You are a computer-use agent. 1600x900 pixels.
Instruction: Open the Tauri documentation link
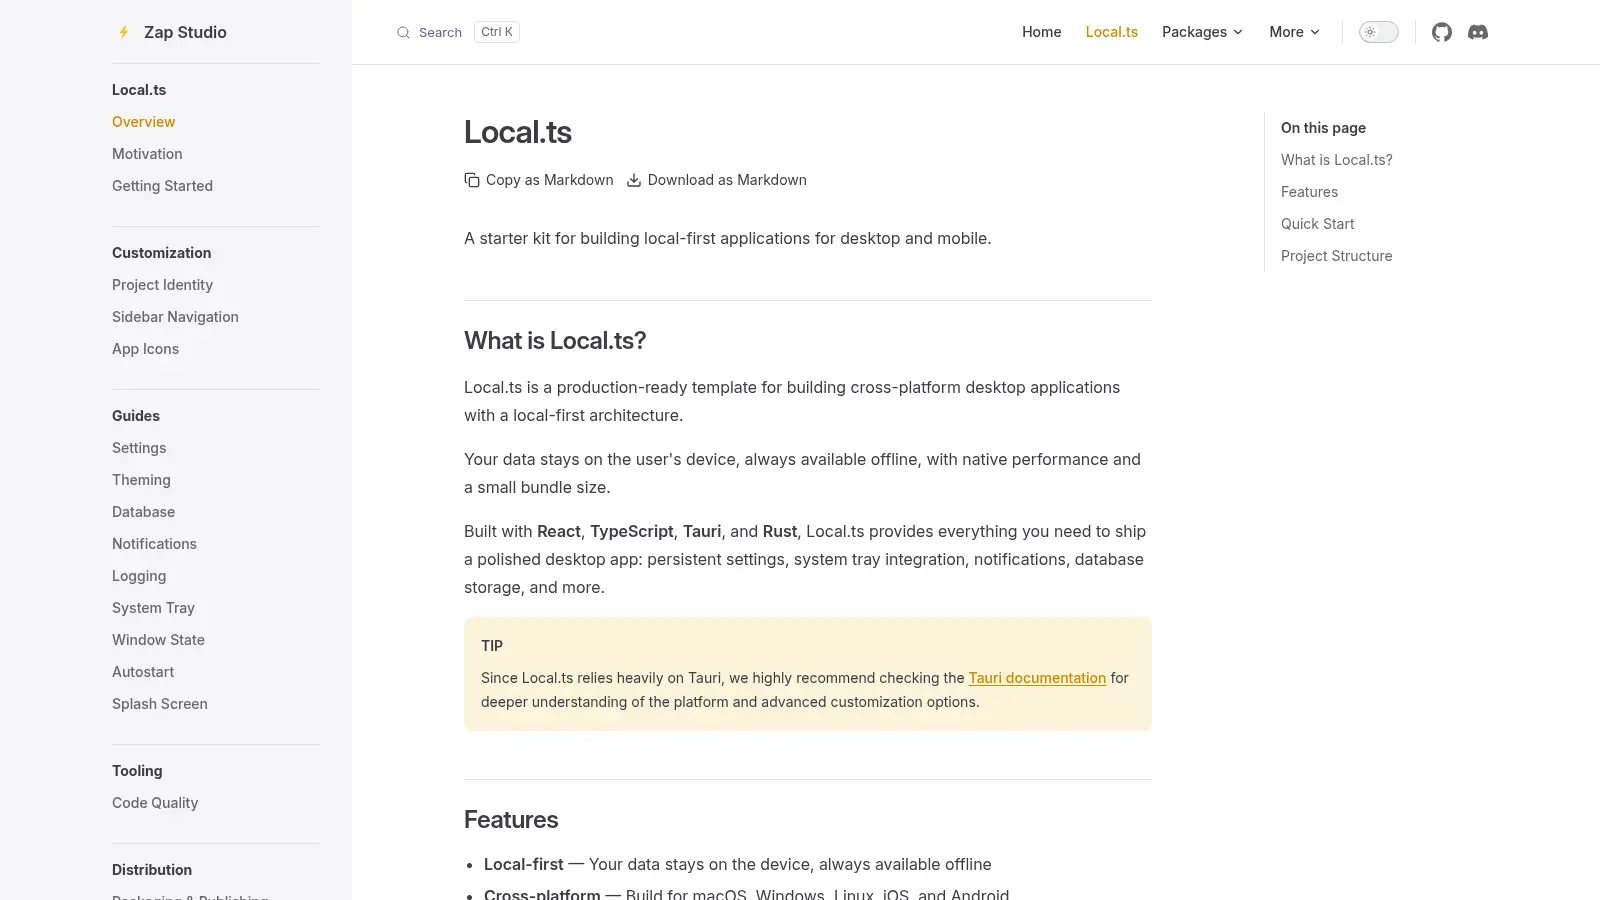point(1037,678)
